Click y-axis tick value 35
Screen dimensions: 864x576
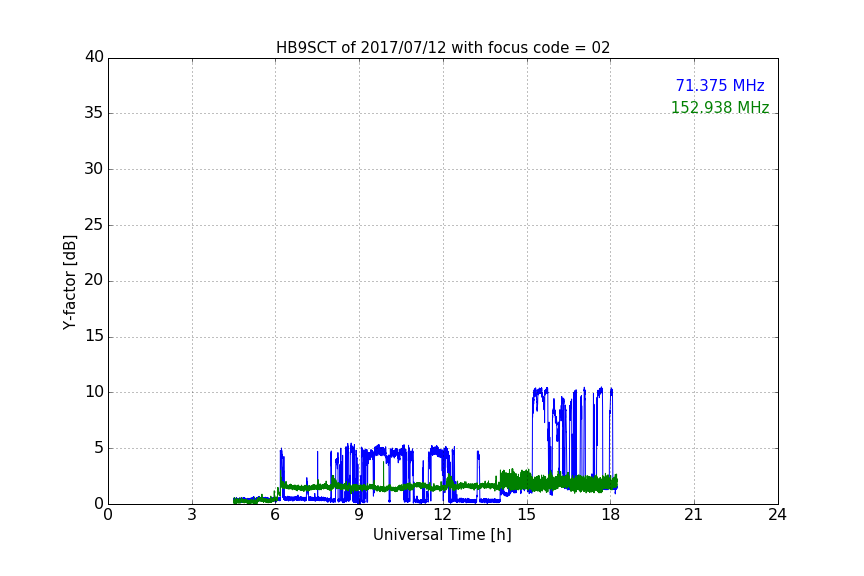tap(94, 113)
